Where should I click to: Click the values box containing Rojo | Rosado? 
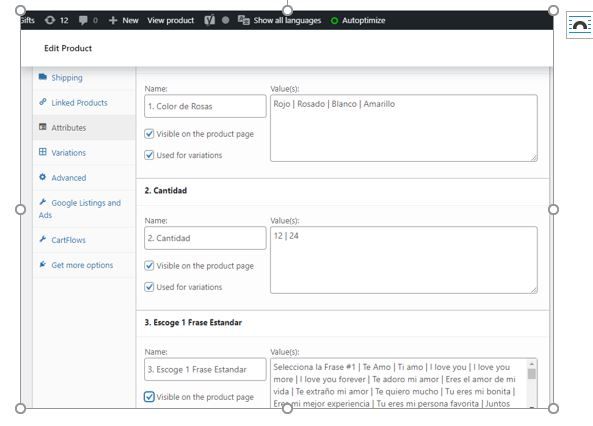tap(404, 128)
